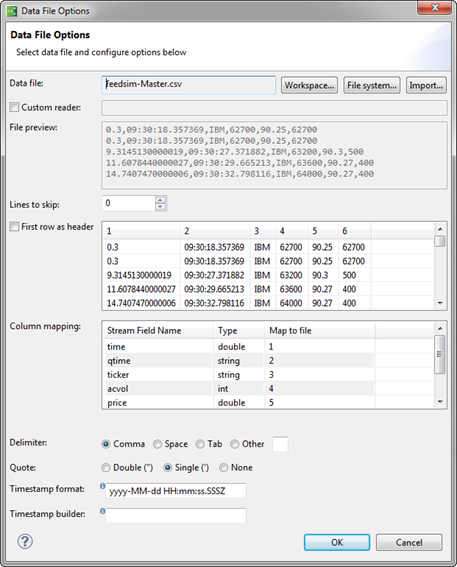457x567 pixels.
Task: Select the Space delimiter option
Action: pos(157,444)
